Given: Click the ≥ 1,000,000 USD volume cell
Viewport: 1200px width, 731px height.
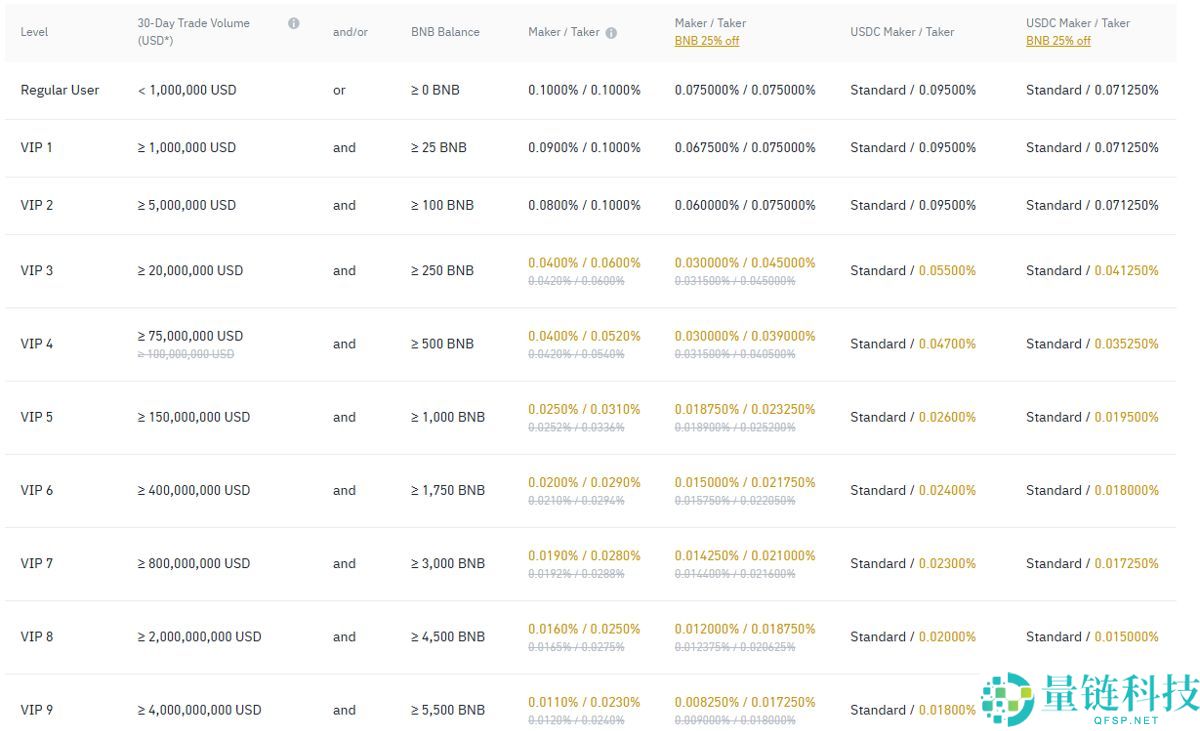Looking at the screenshot, I should coord(187,148).
